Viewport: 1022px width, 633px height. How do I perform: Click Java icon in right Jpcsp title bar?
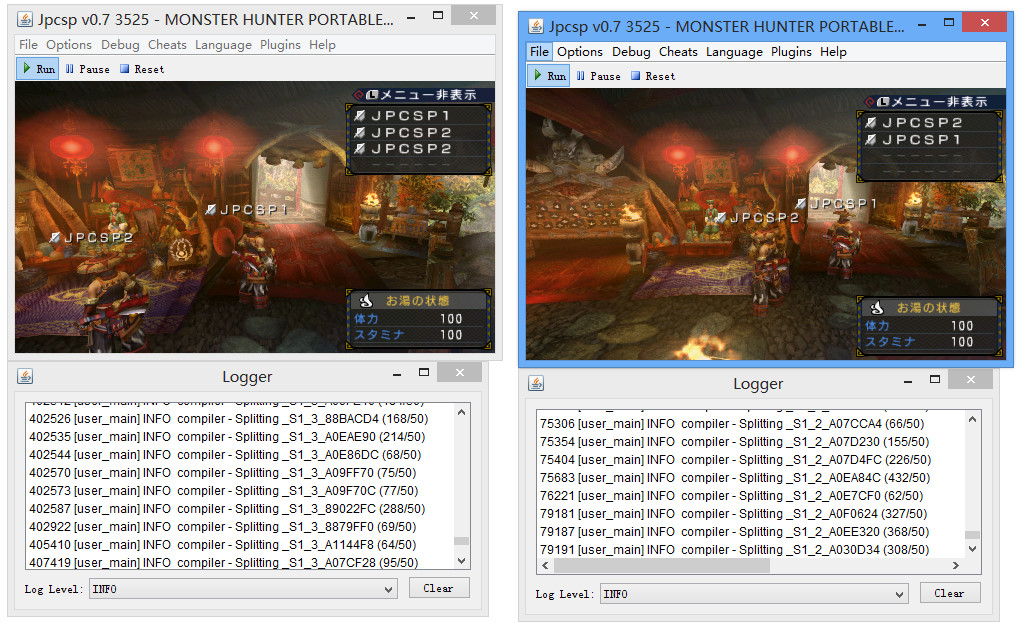pos(536,25)
